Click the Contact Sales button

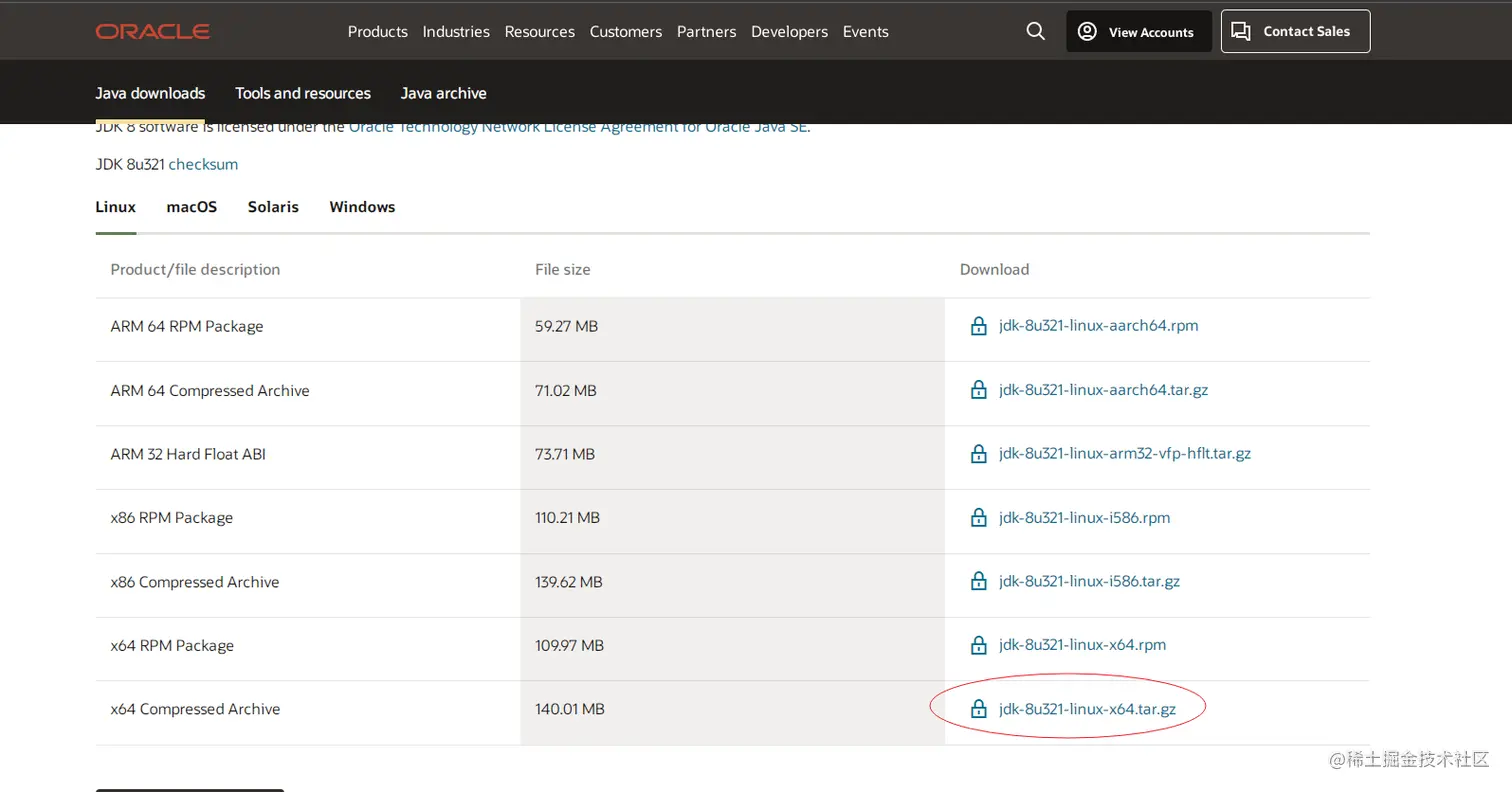(1295, 32)
